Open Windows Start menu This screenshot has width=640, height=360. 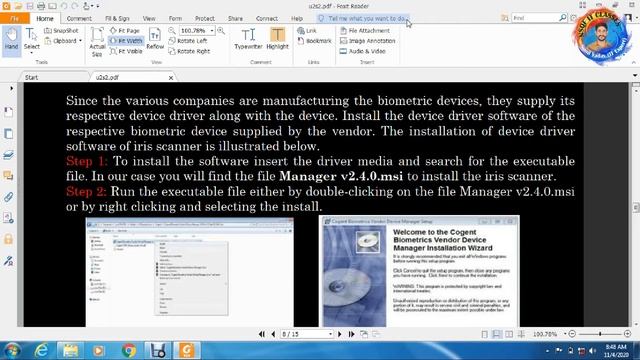coord(12,351)
